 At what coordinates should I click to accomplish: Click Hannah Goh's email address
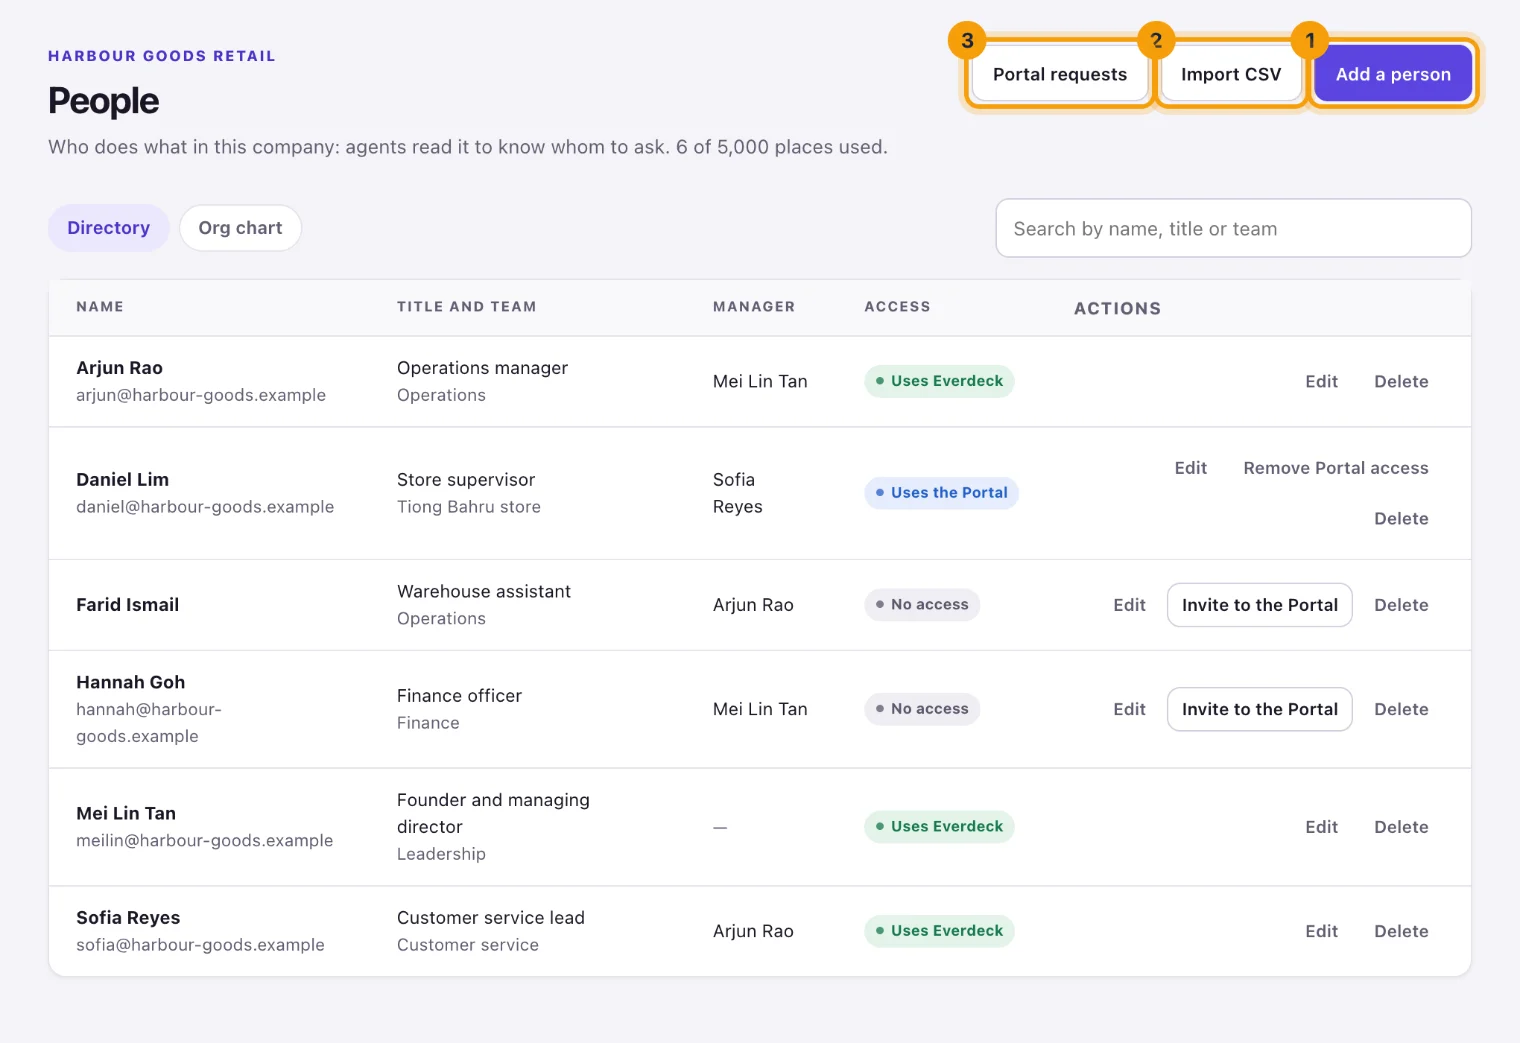[x=148, y=723]
